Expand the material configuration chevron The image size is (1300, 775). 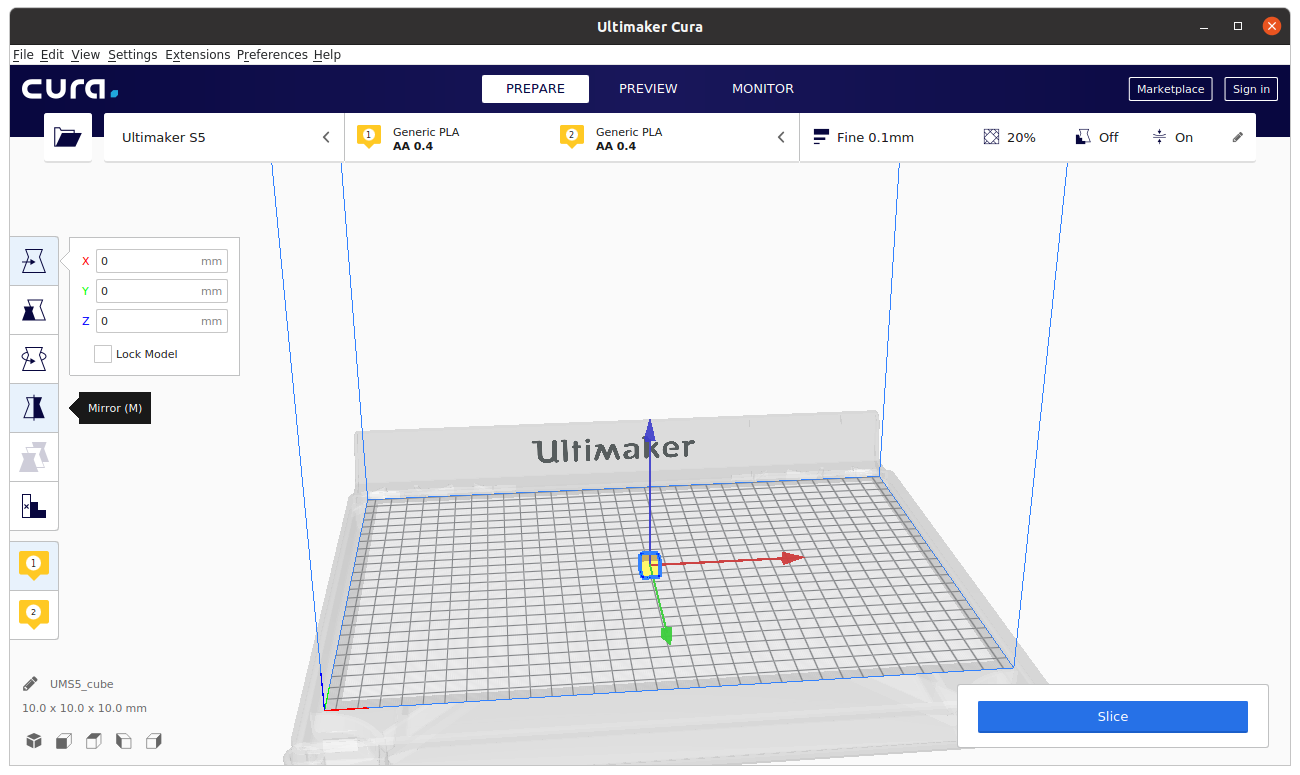pyautogui.click(x=781, y=137)
